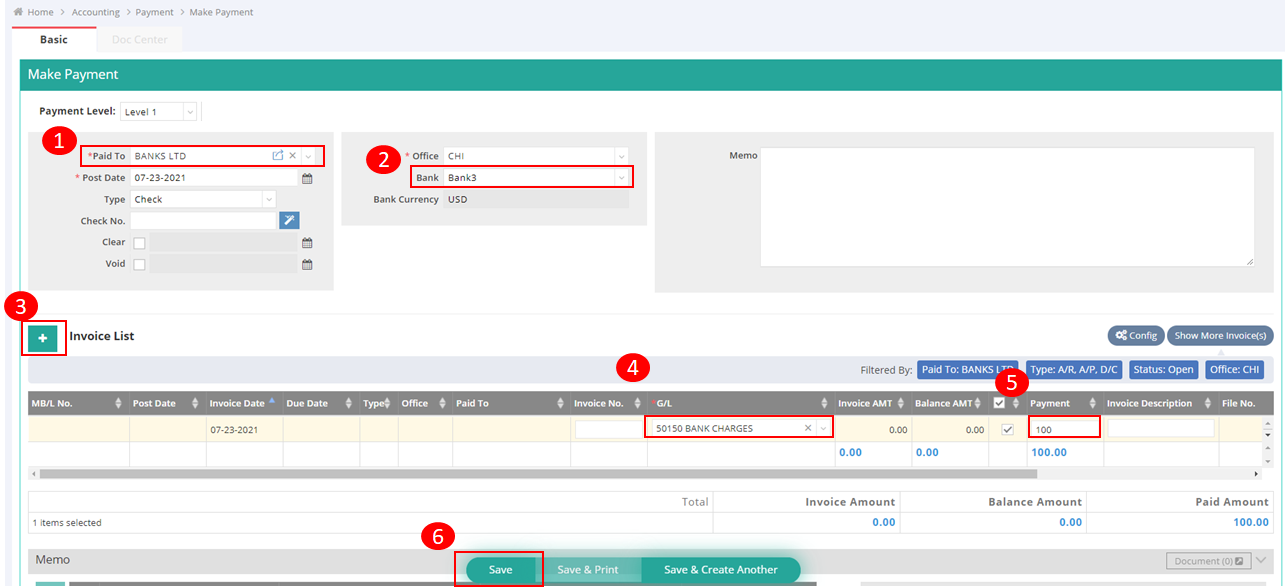The height and width of the screenshot is (587, 1285).
Task: Select the Basic tab
Action: [54, 40]
